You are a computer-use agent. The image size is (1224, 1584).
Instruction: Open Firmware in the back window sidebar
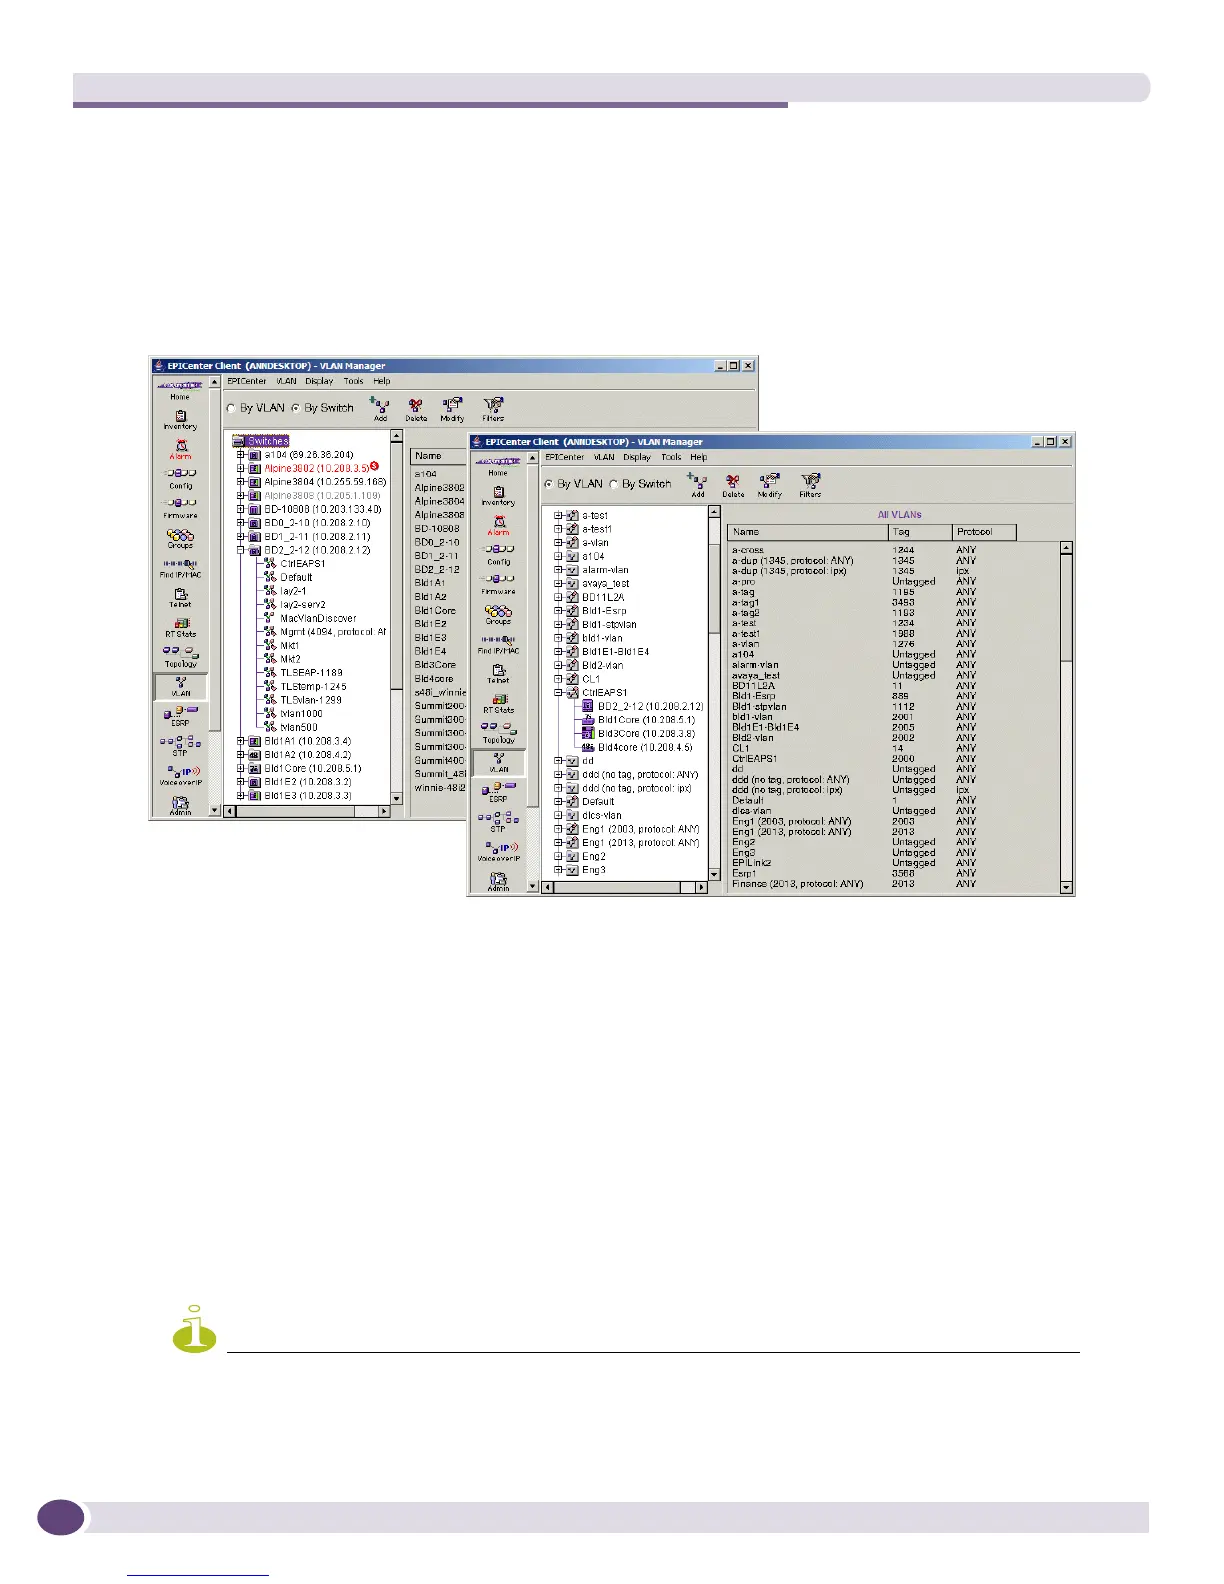point(180,508)
